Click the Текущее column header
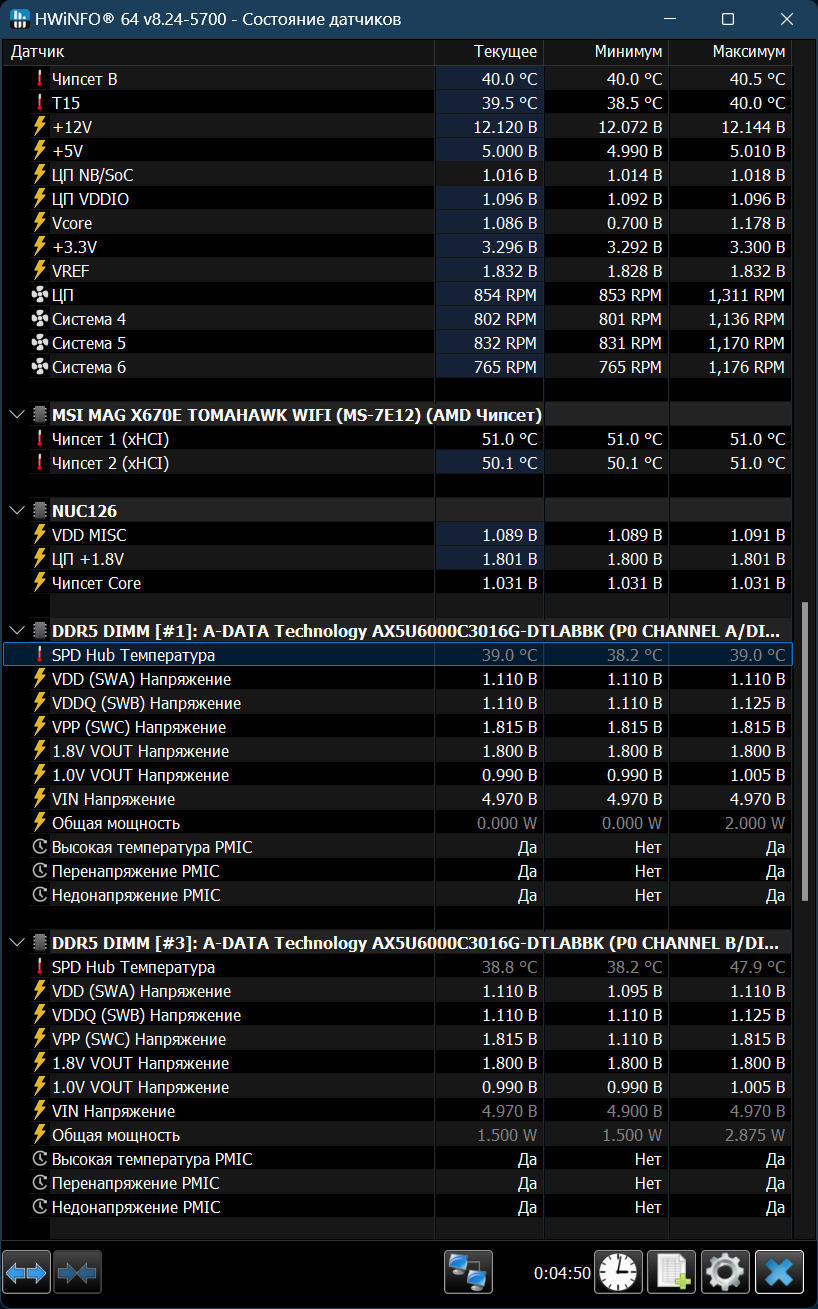Viewport: 818px width, 1309px height. point(489,52)
